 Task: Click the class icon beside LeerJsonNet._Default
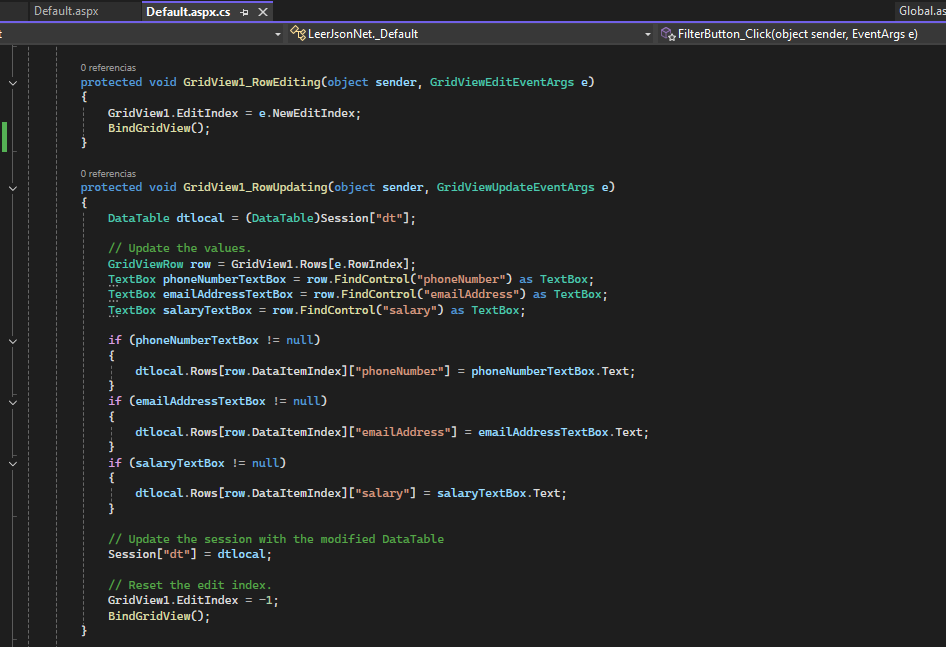297,34
